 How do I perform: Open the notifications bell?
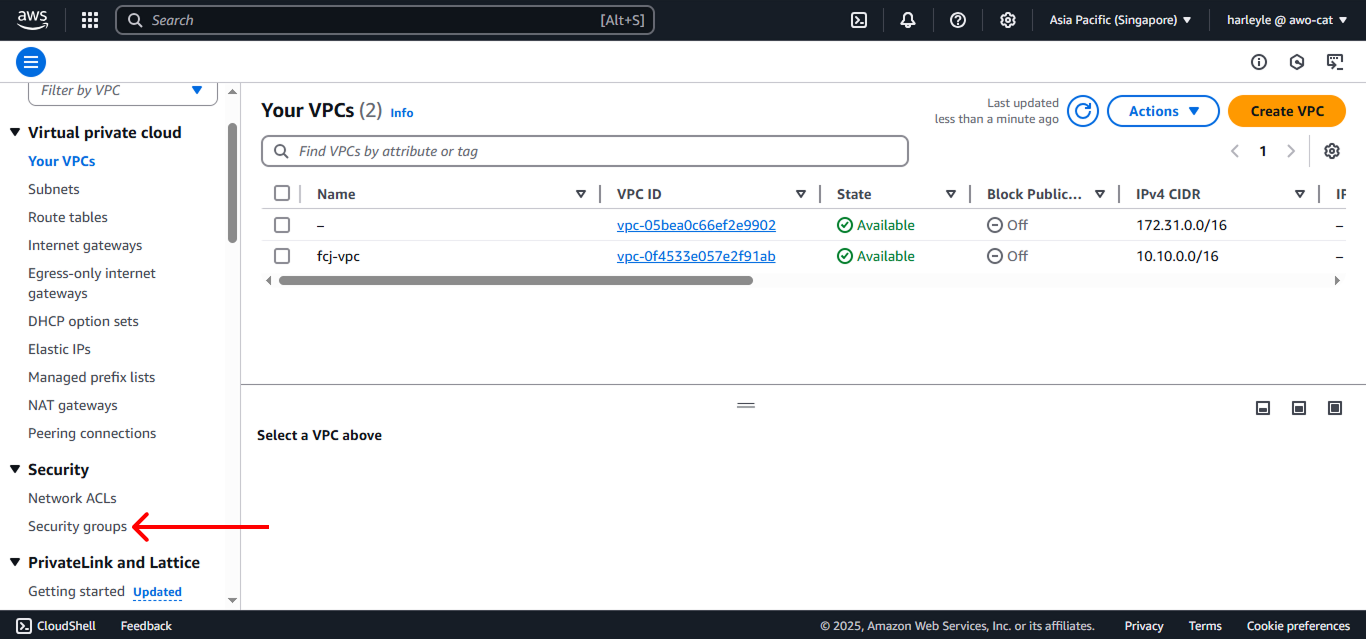[908, 20]
